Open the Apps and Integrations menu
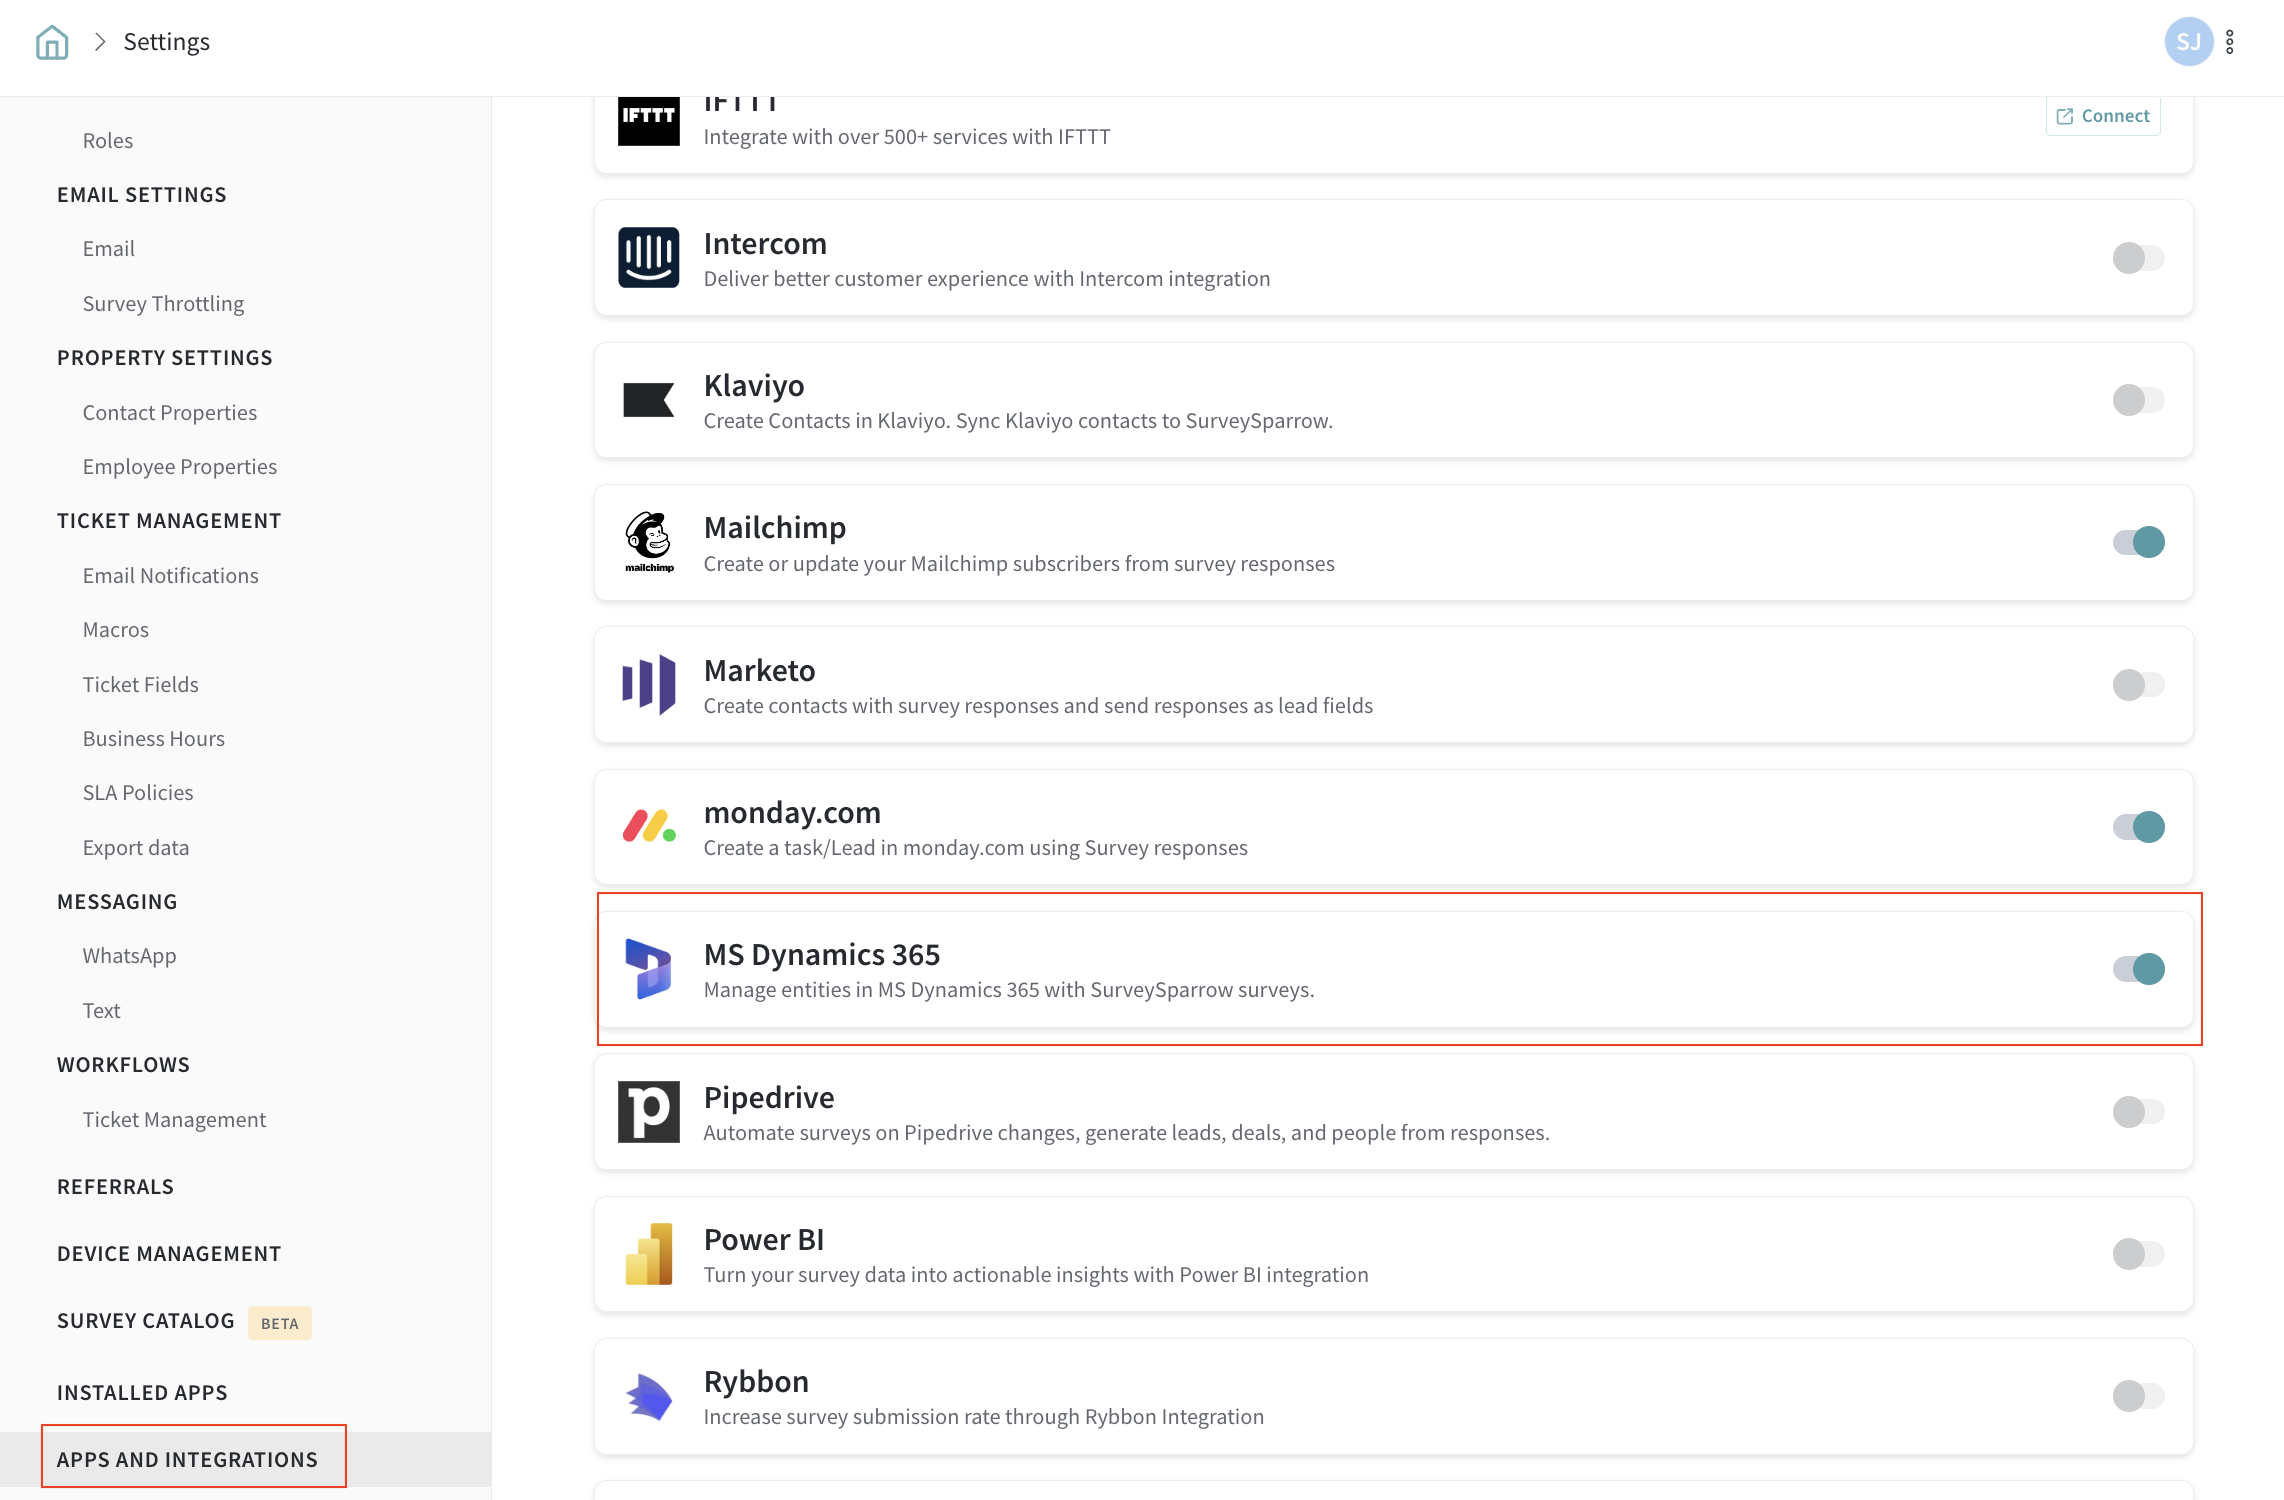This screenshot has width=2284, height=1500. click(x=187, y=1460)
